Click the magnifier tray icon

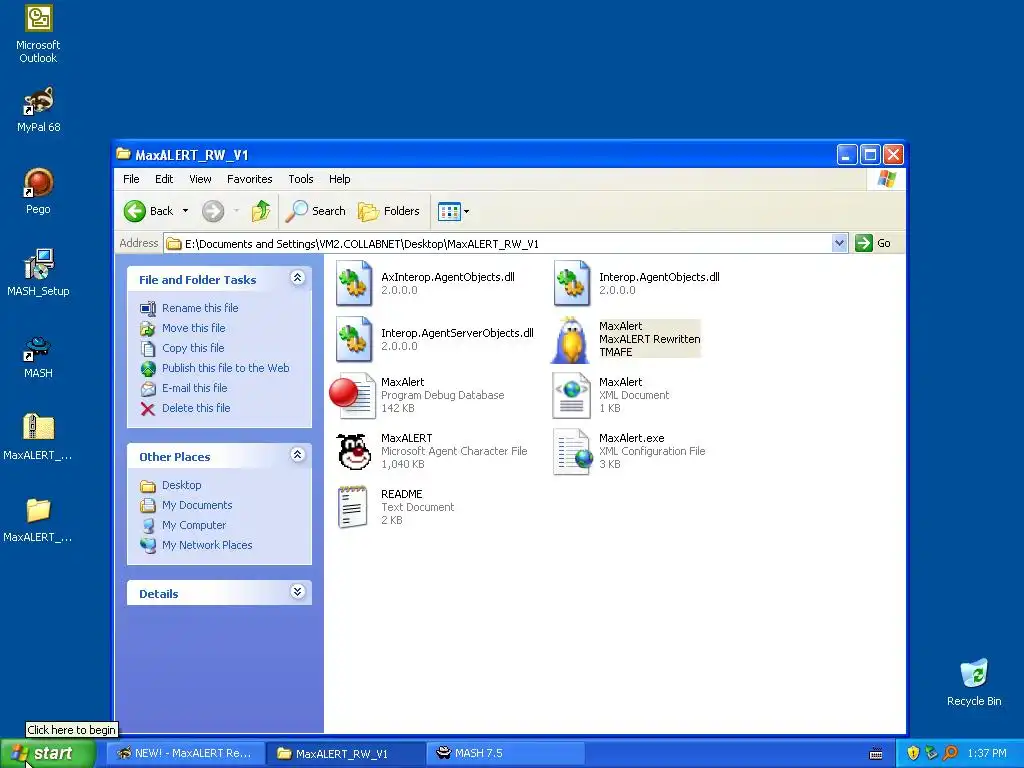950,754
